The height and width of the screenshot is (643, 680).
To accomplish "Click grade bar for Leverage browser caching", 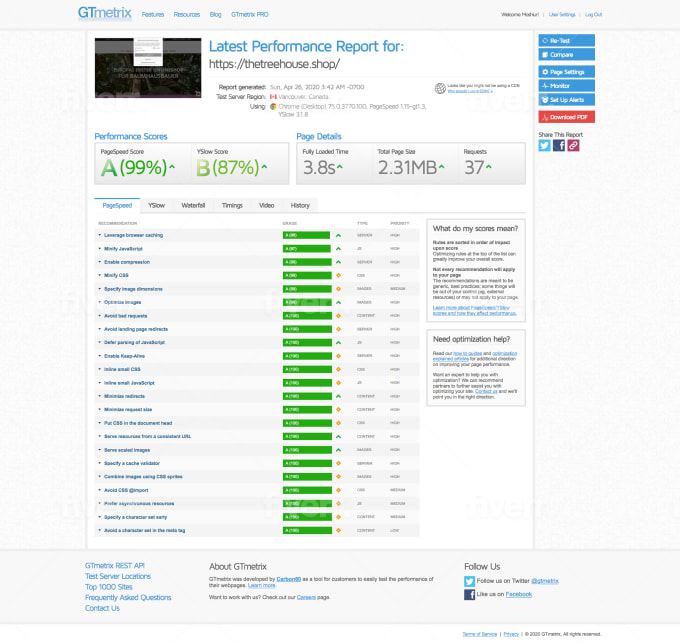I will [x=307, y=235].
